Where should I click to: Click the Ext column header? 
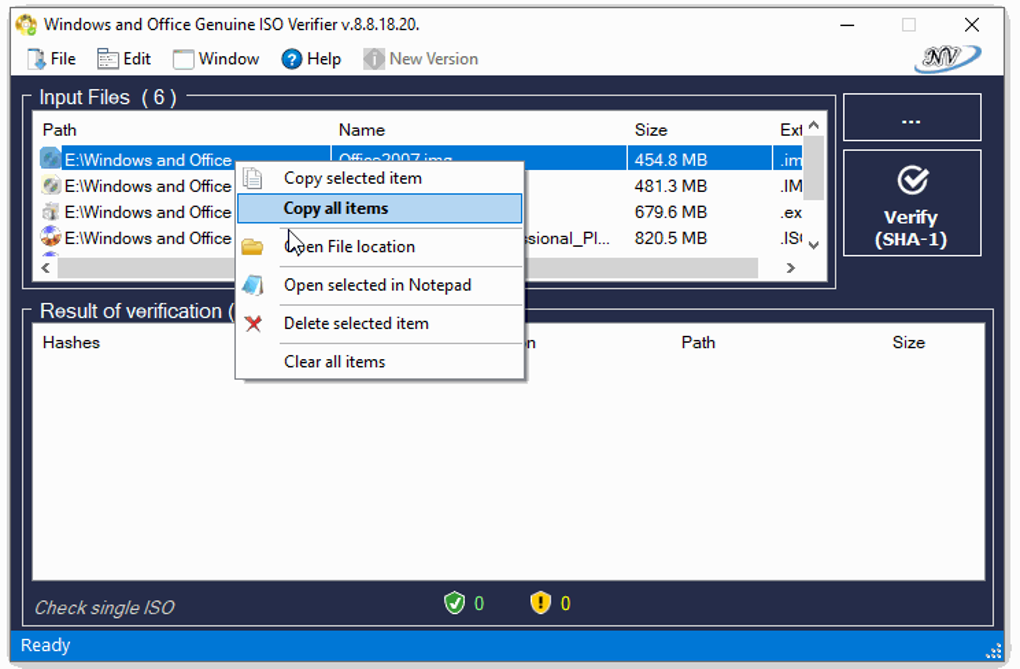click(x=790, y=130)
